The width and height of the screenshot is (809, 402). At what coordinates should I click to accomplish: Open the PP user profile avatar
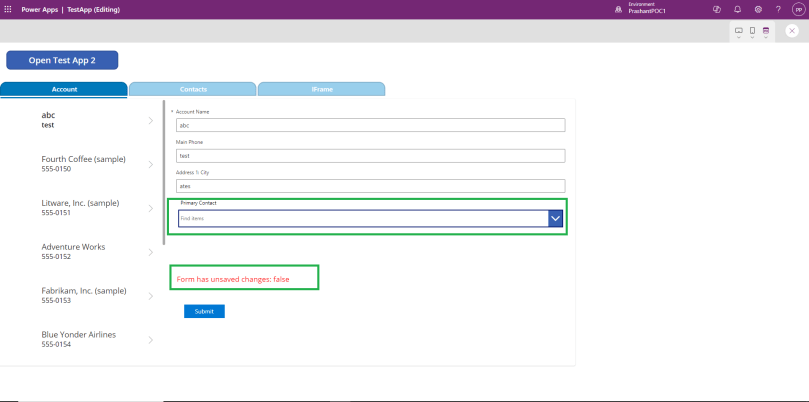point(798,8)
